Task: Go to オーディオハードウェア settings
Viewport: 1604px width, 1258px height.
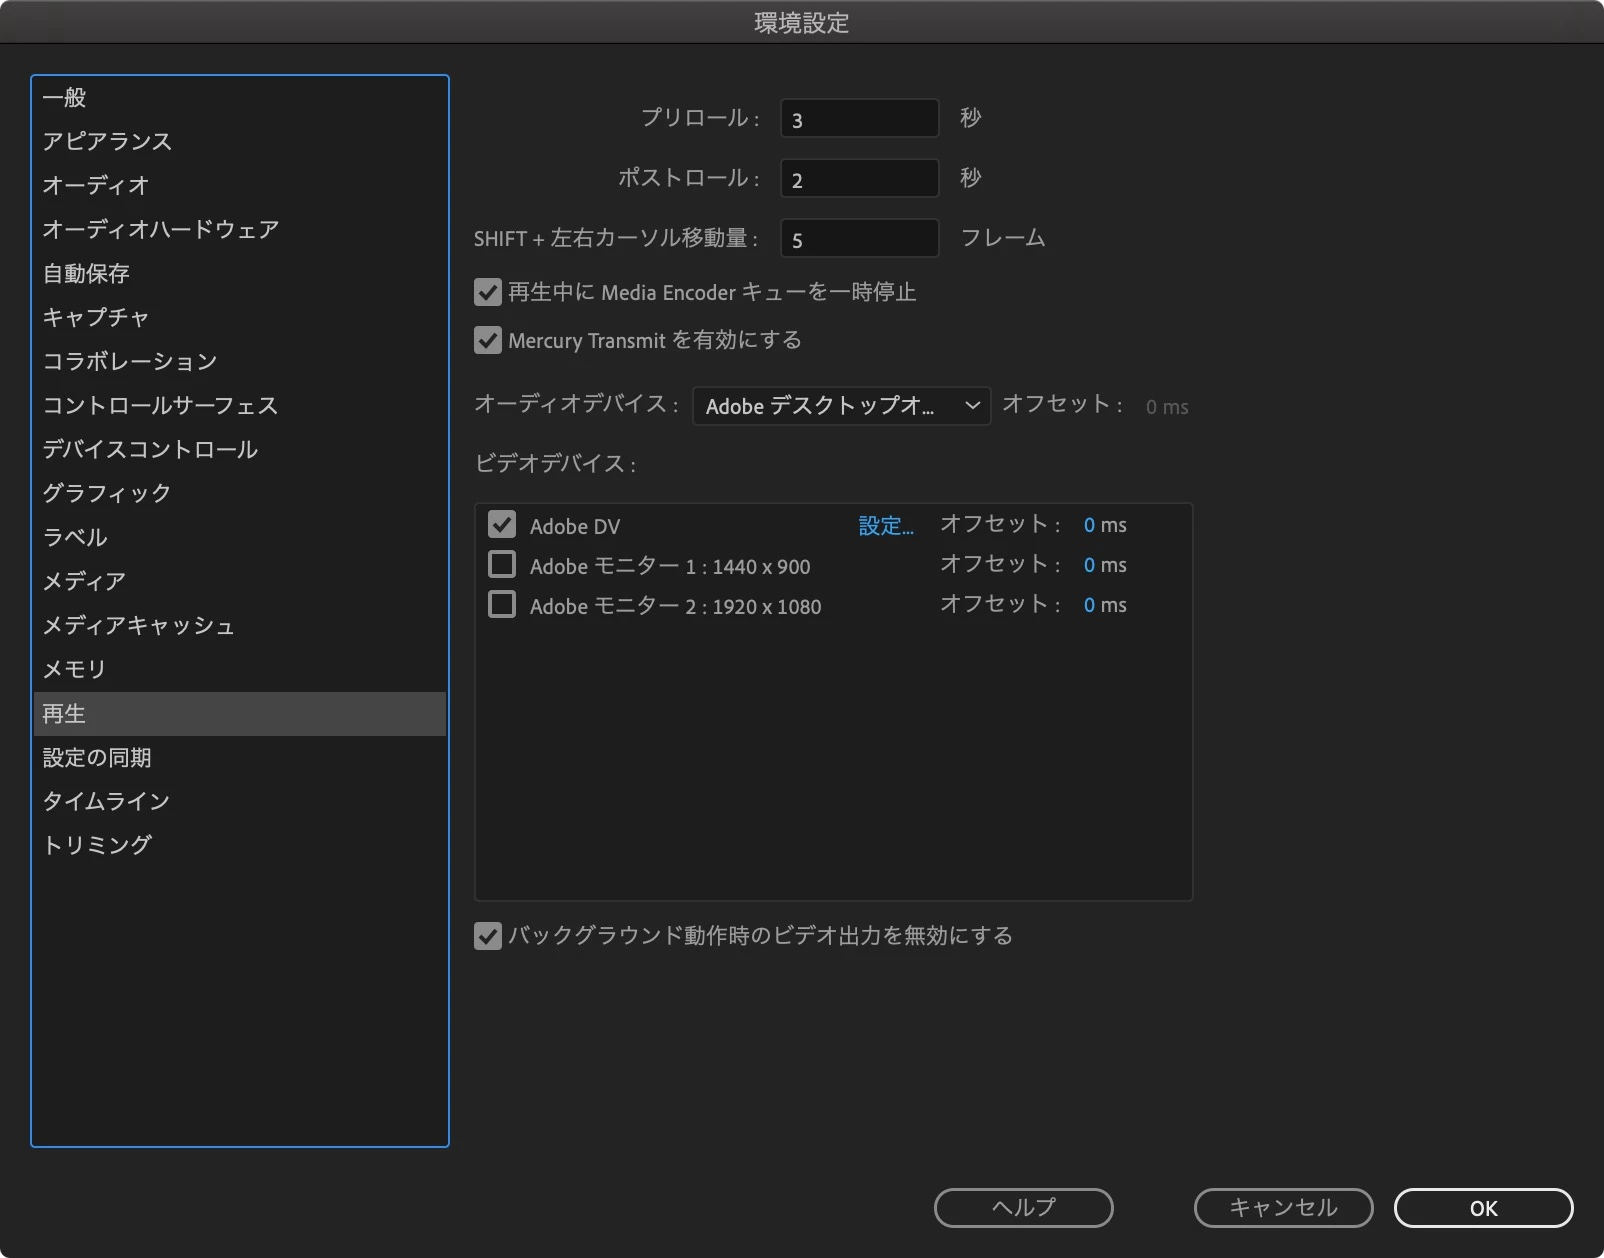Action: coord(239,230)
